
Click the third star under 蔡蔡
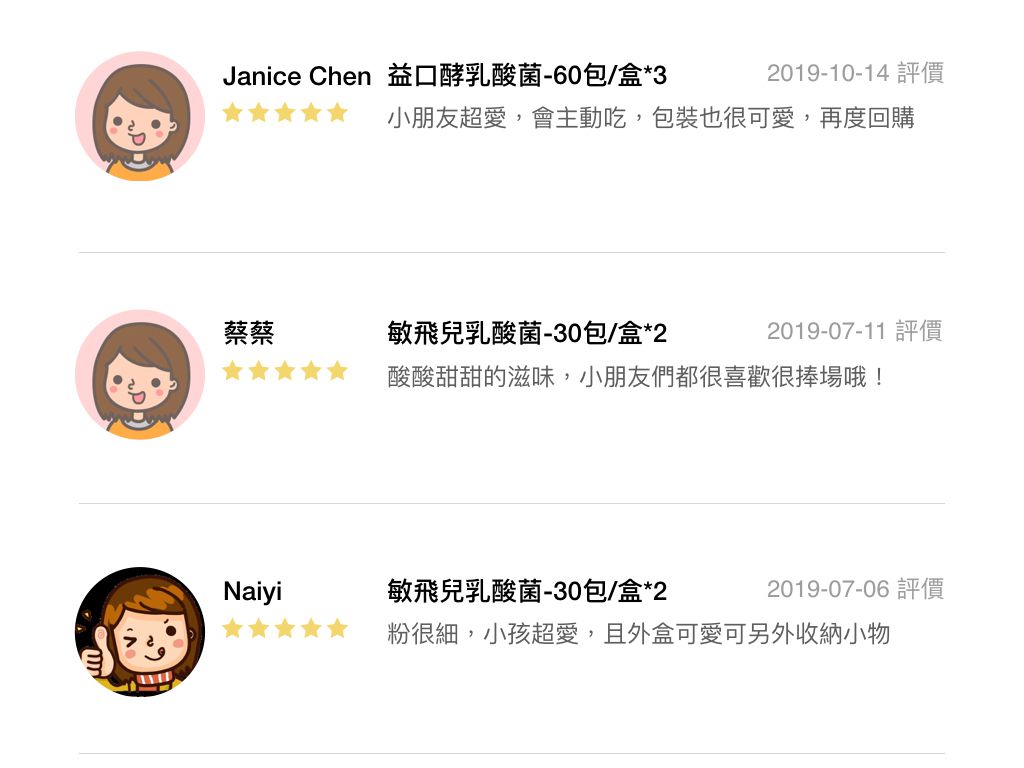pyautogui.click(x=285, y=371)
